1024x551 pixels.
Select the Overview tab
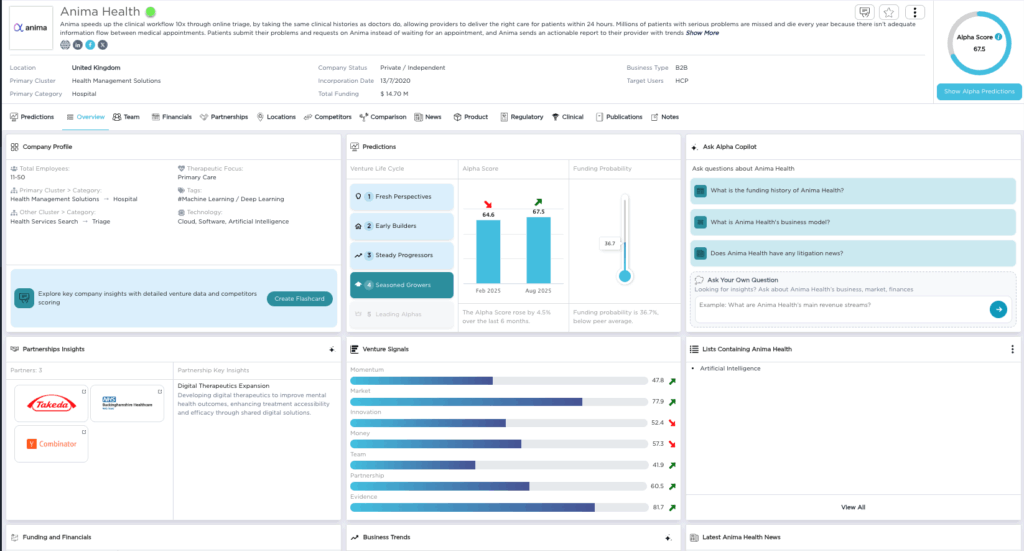[86, 117]
